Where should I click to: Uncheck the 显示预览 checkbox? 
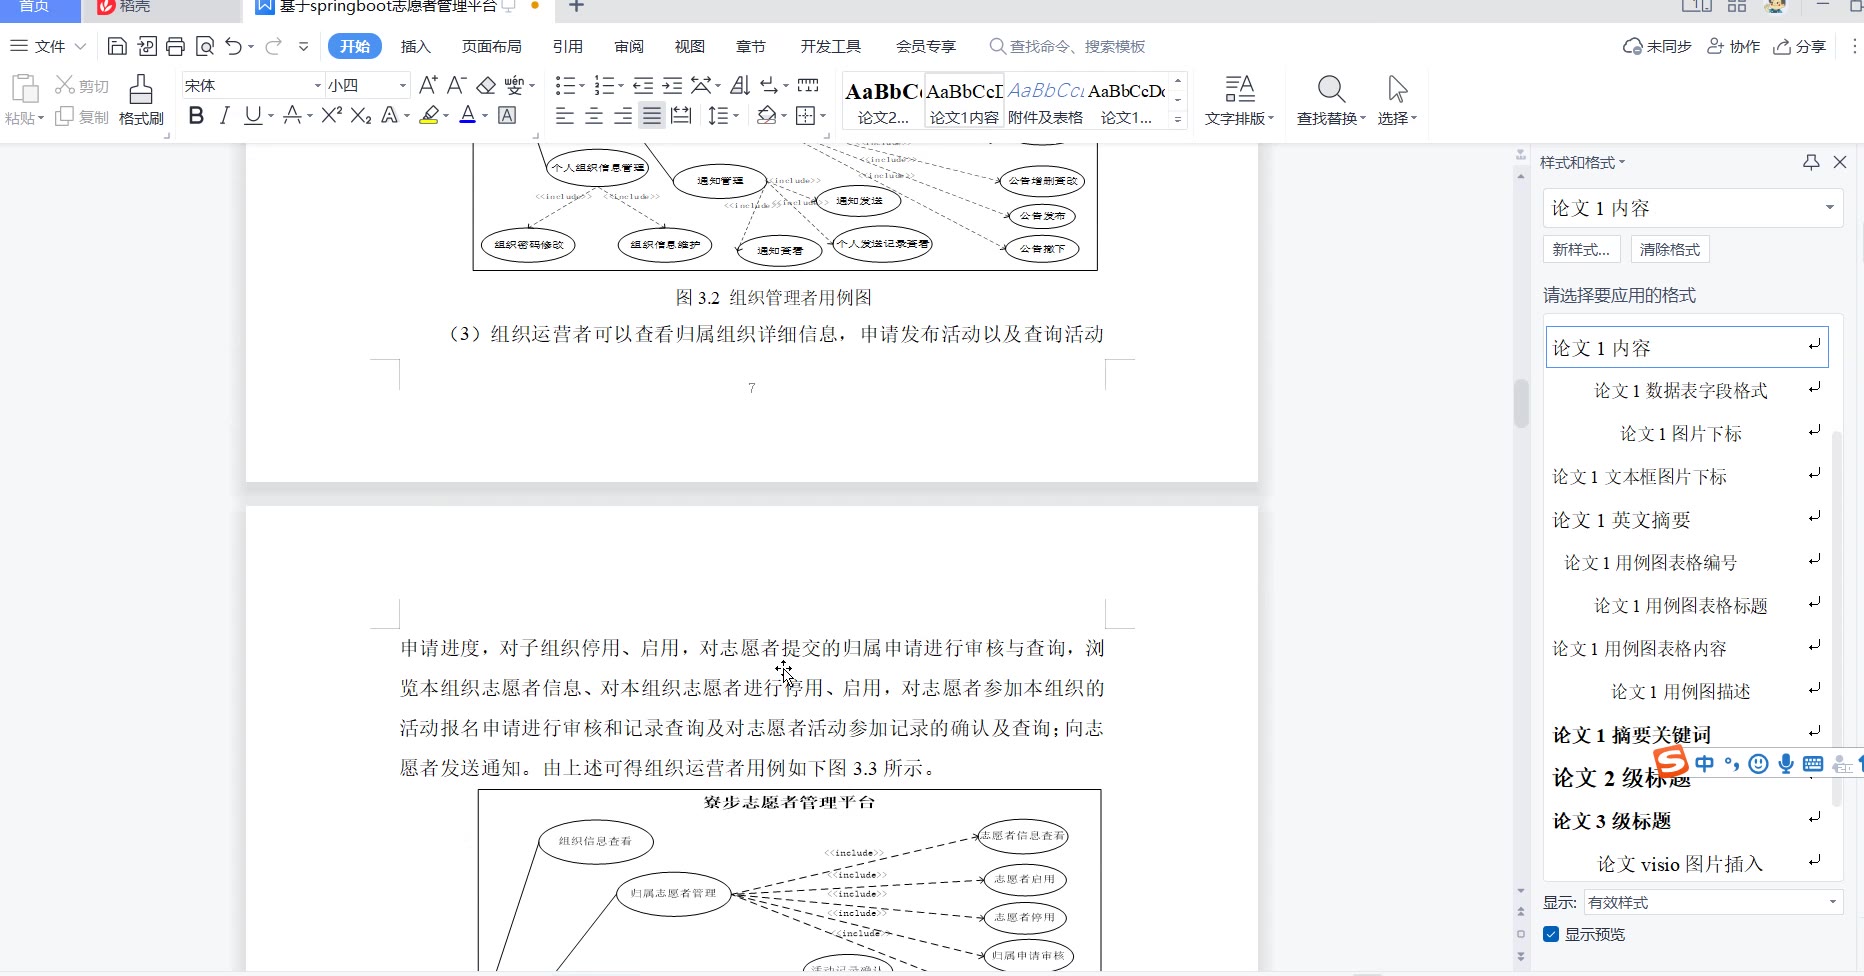pos(1551,934)
